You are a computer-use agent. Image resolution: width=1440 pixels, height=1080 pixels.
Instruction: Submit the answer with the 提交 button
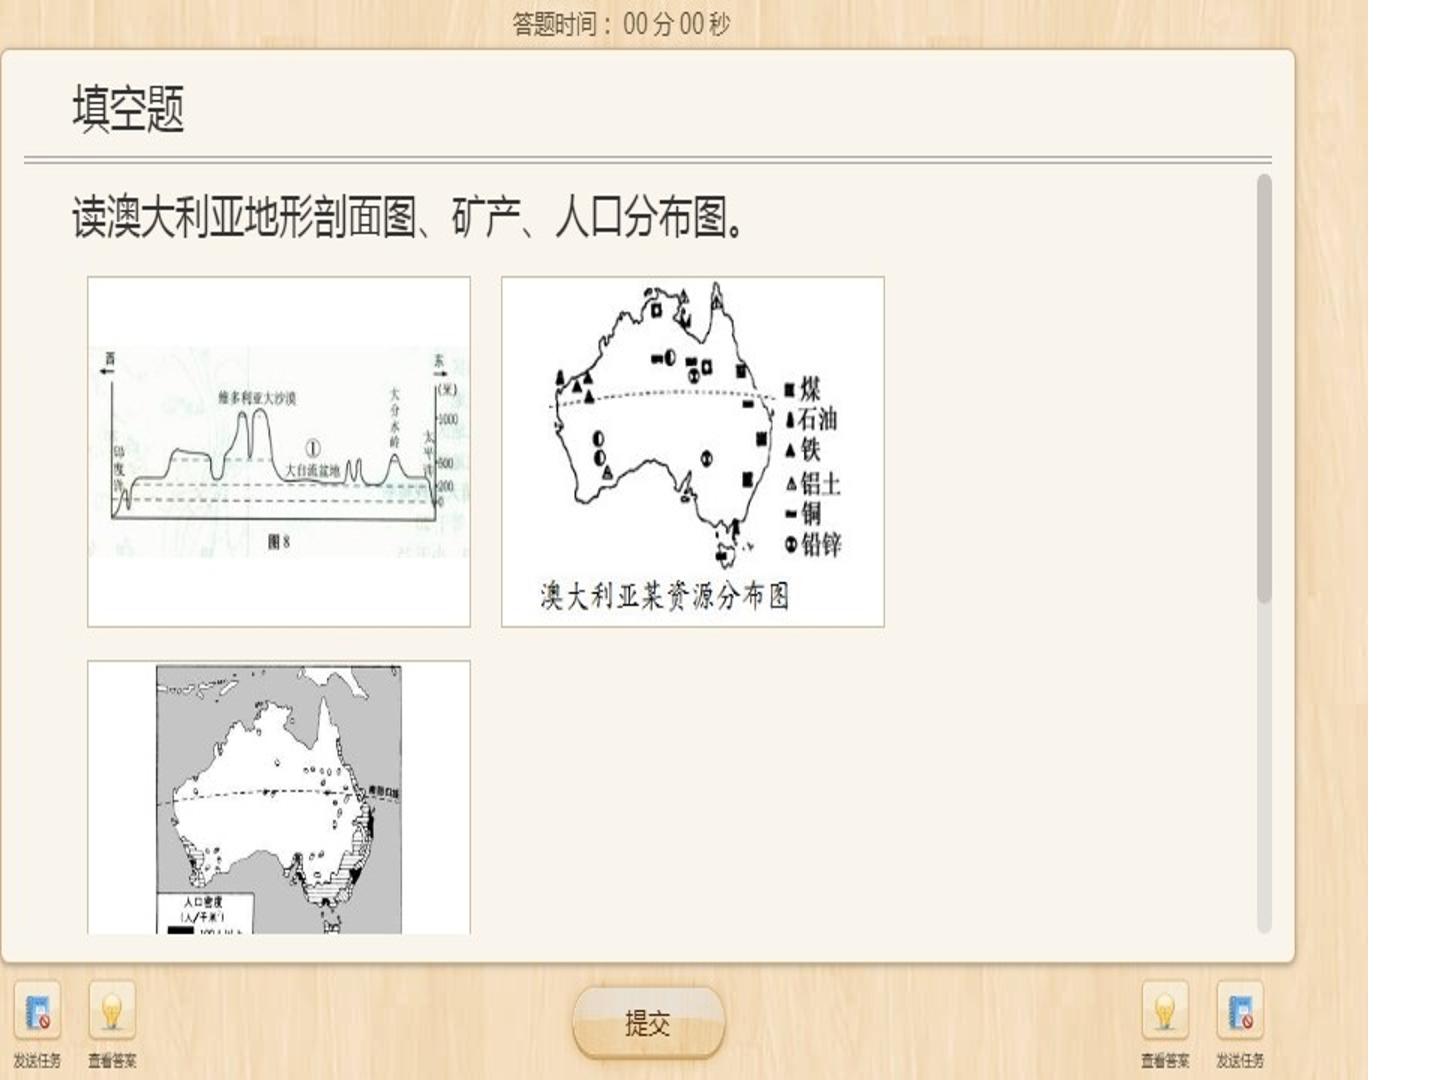click(648, 1023)
